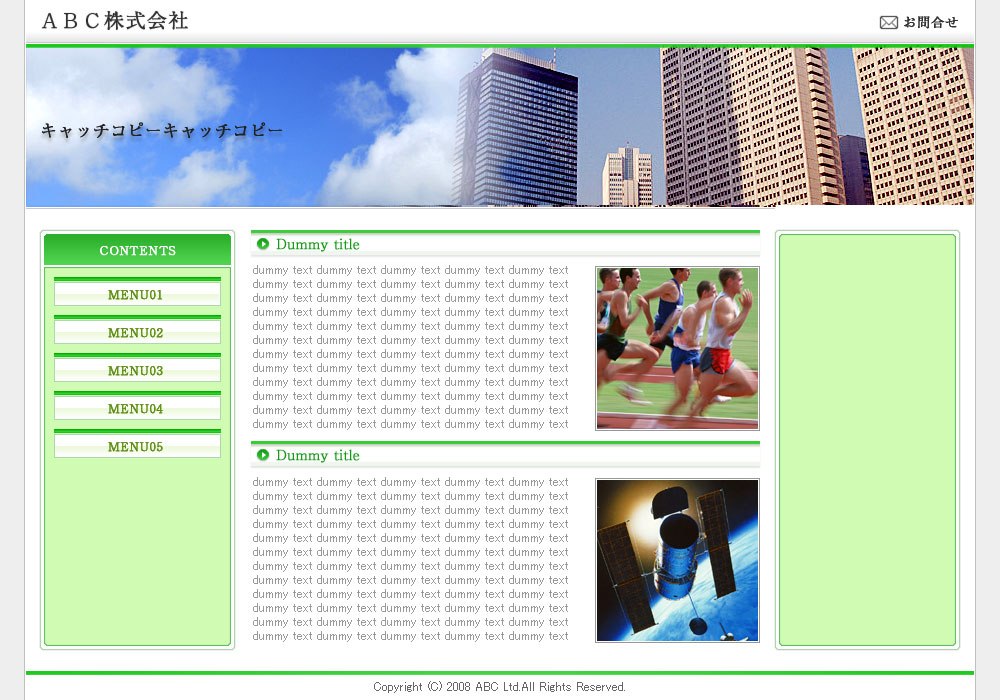
Task: Click the CONTENTS sidebar header
Action: tap(137, 250)
